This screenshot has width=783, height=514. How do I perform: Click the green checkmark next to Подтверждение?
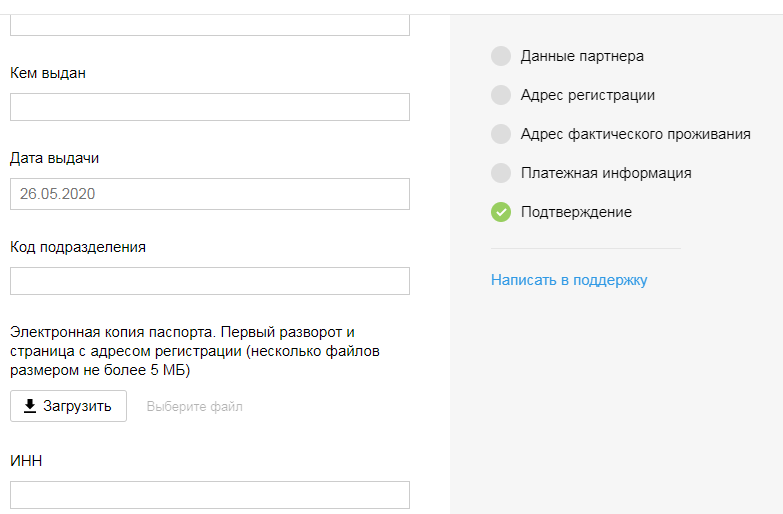pyautogui.click(x=501, y=212)
